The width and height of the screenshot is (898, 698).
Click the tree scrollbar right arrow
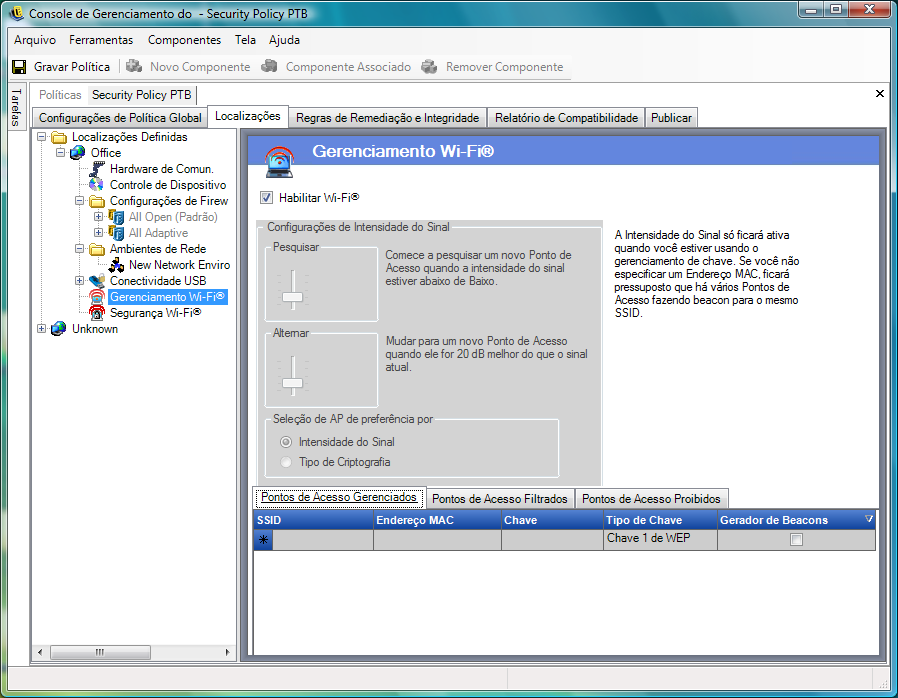click(227, 652)
